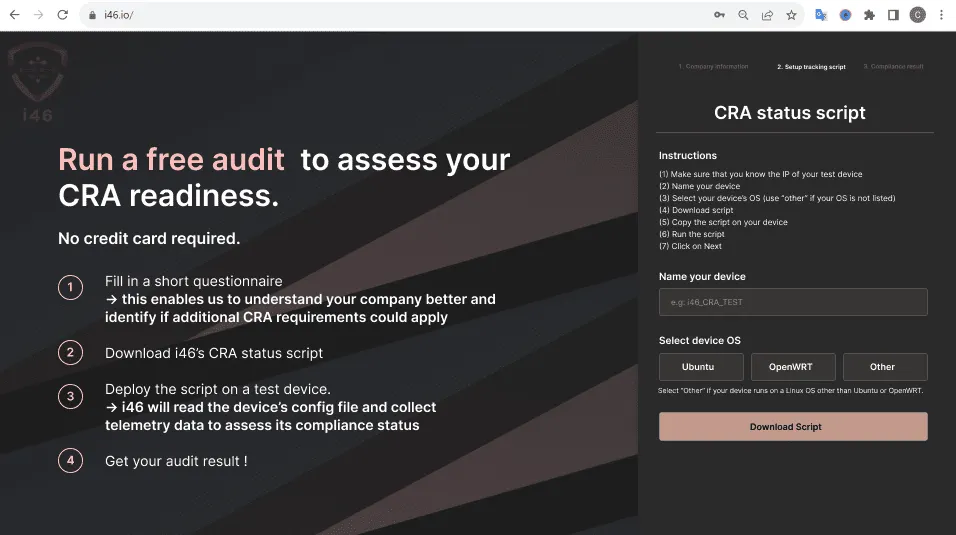Choose Other as device OS
The image size is (956, 535).
pos(884,367)
